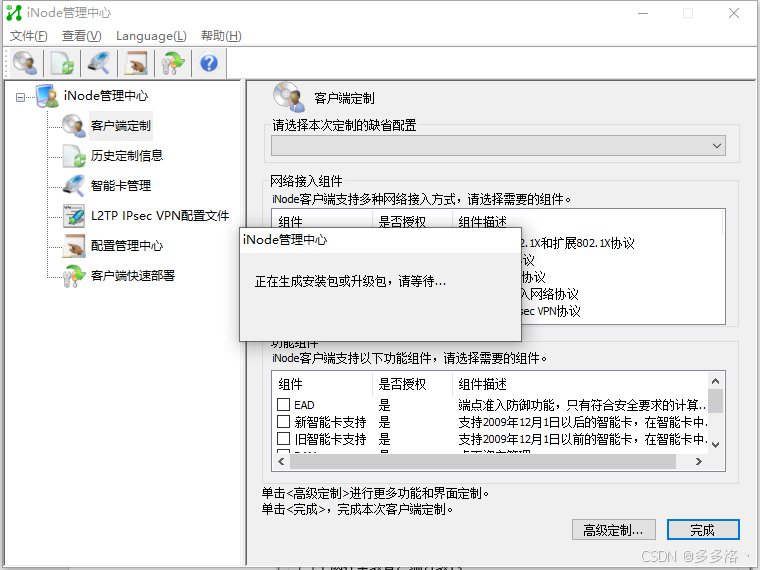Select L2TP IPsec VPN配置文件 tree item
Viewport: 760px width, 570px height.
(x=160, y=216)
